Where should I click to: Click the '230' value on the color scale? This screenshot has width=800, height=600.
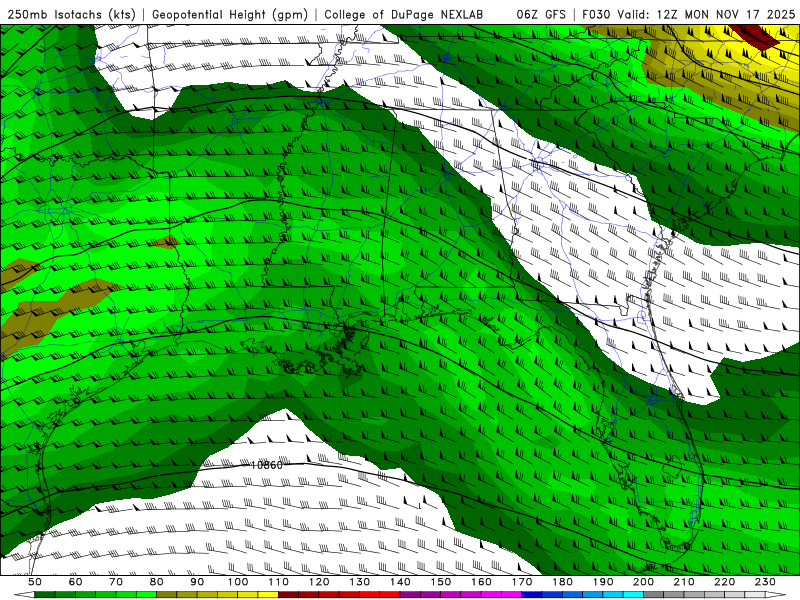coord(765,582)
